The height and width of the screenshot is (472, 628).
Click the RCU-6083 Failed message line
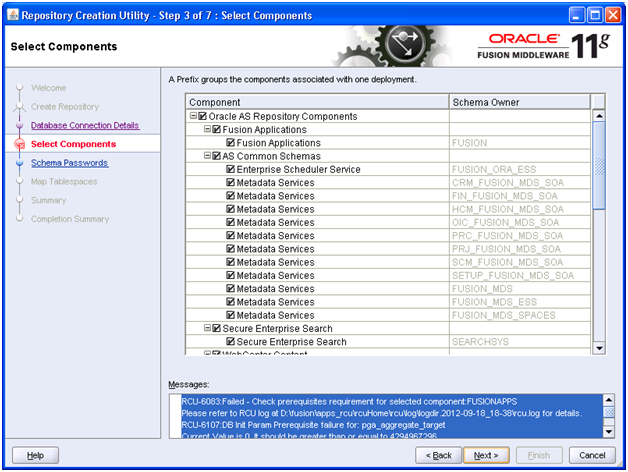pyautogui.click(x=349, y=401)
